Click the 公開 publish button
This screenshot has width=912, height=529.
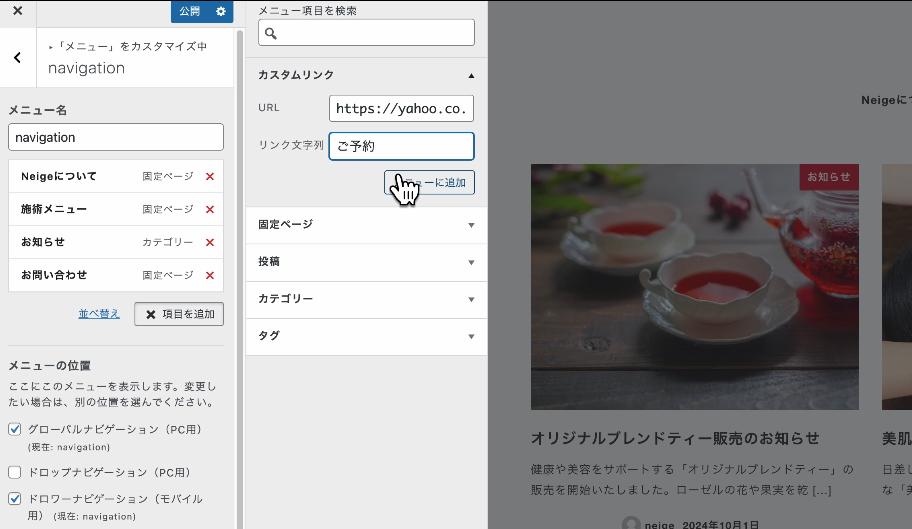click(190, 11)
